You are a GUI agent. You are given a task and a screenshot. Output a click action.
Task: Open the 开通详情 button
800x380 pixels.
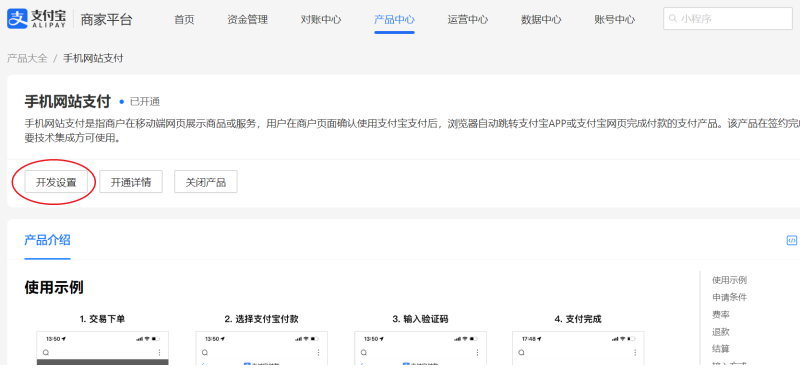tap(131, 182)
